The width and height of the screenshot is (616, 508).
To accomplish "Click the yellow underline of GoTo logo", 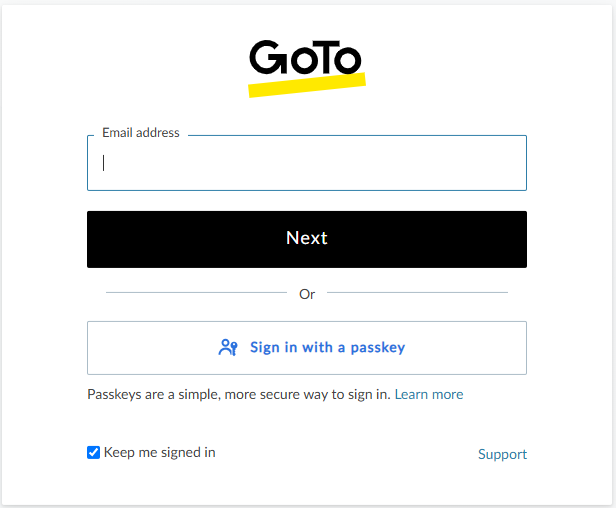I will click(307, 85).
